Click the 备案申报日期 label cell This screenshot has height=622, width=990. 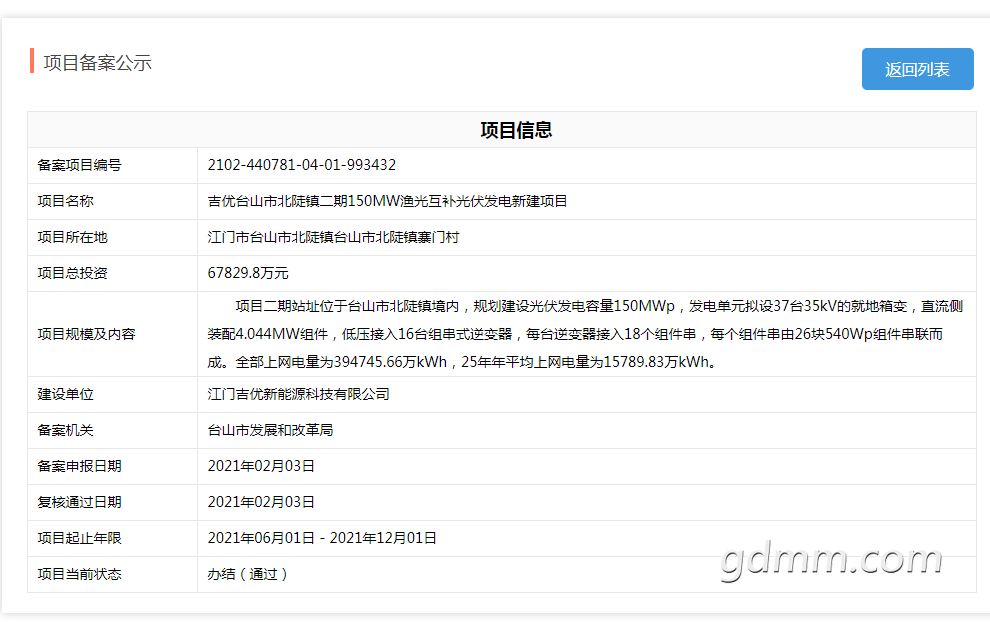(x=112, y=467)
